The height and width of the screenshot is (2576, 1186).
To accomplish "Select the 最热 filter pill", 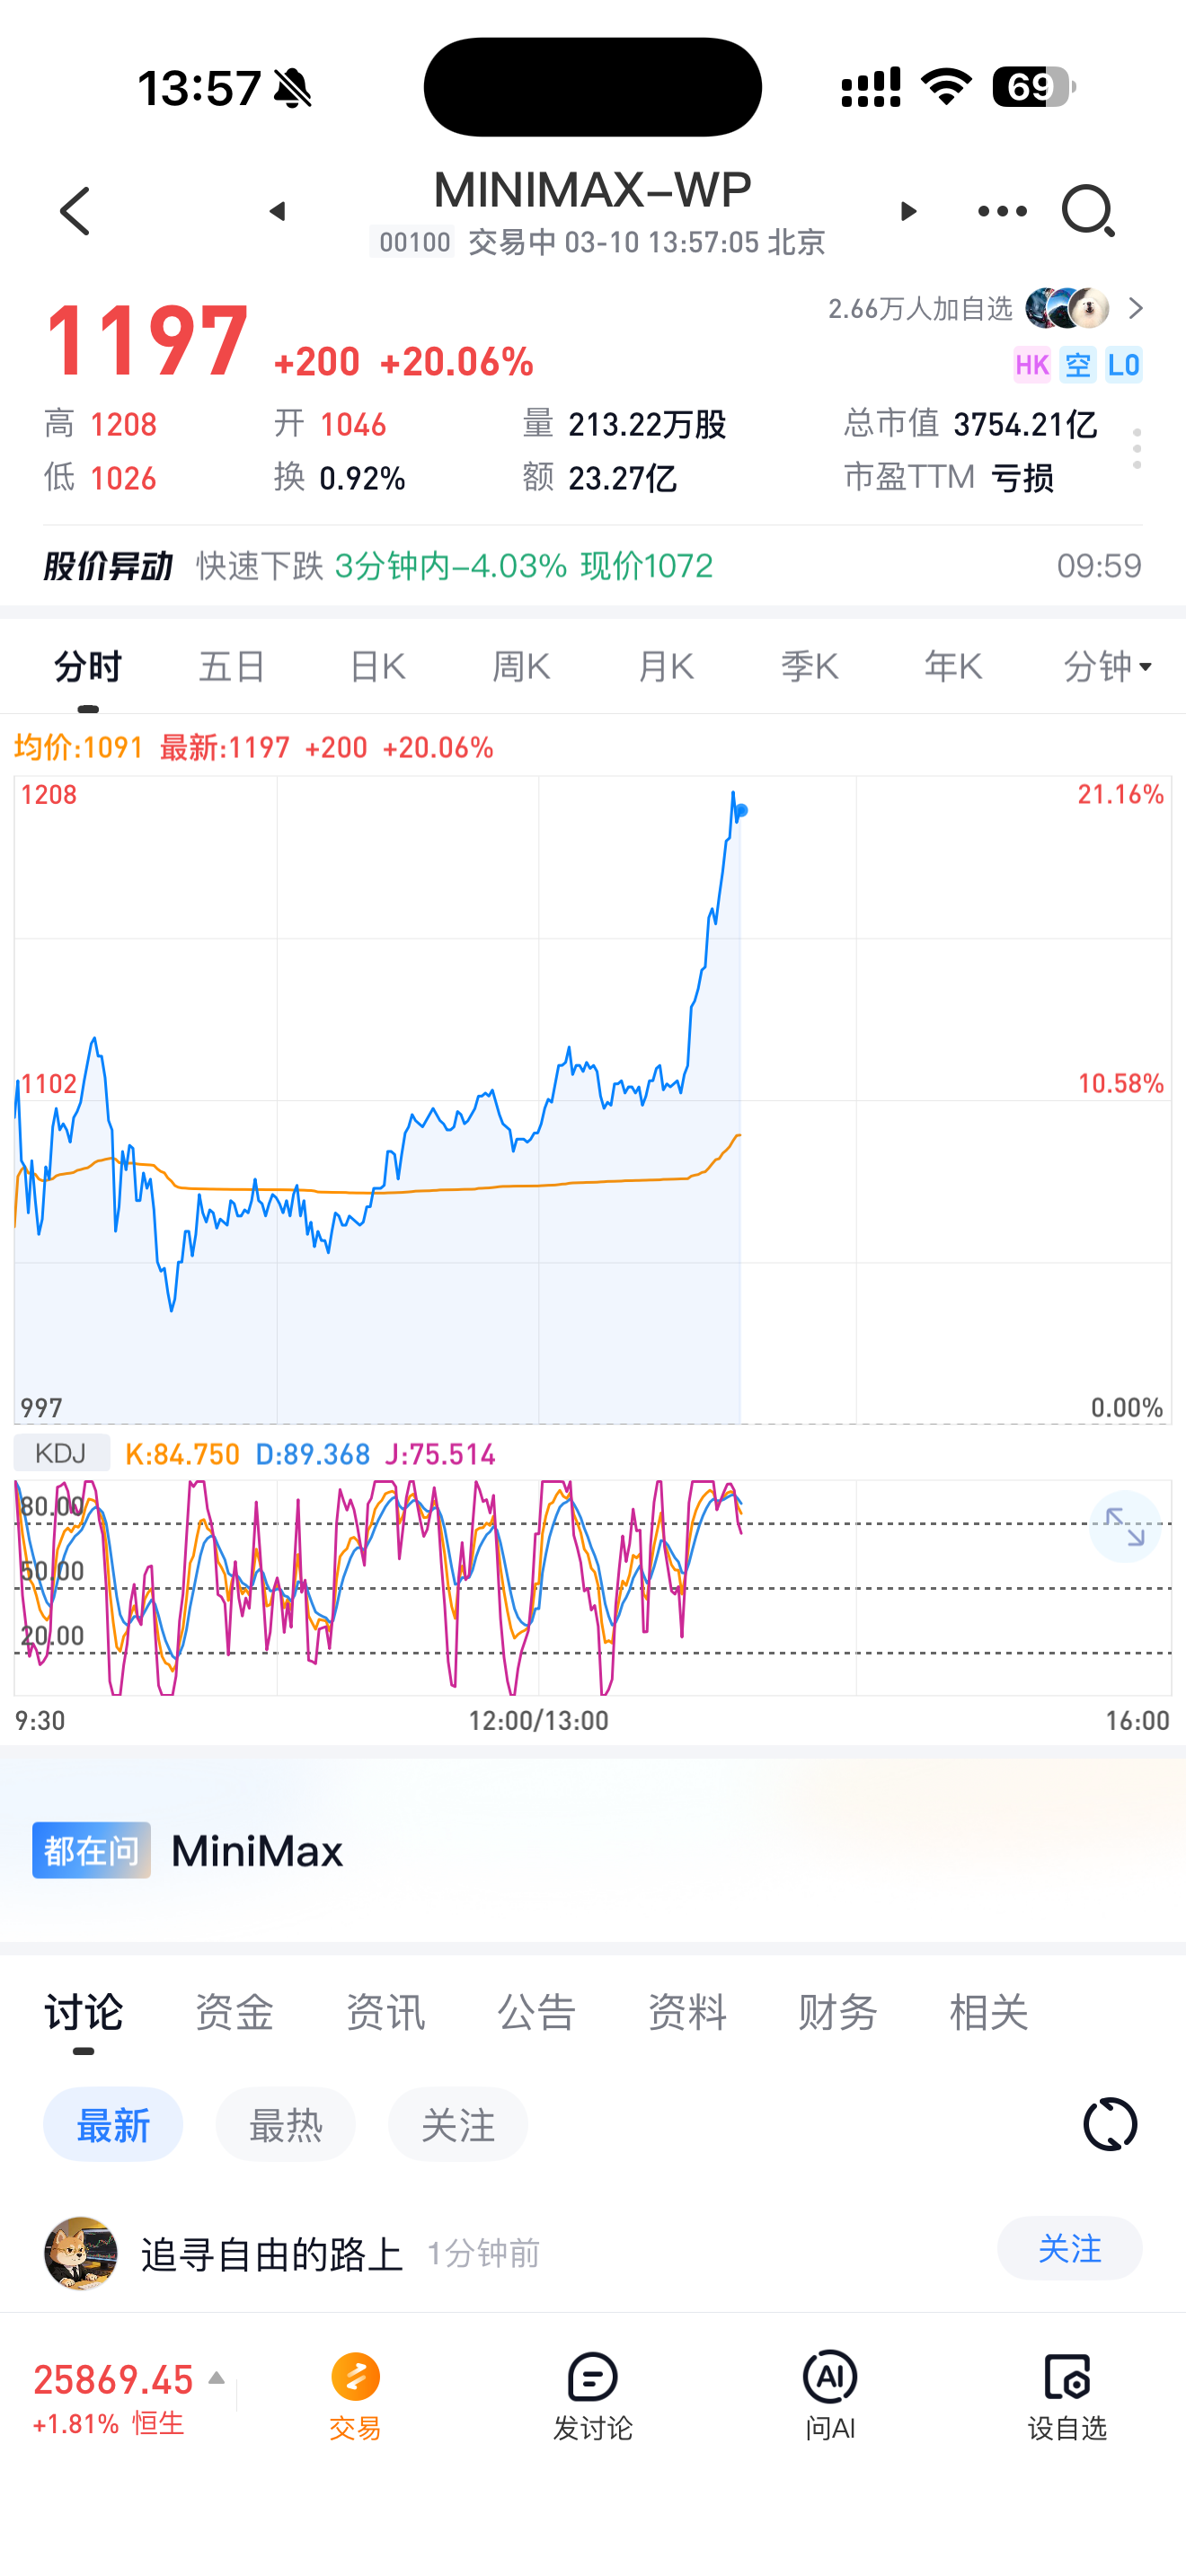I will click(285, 2124).
